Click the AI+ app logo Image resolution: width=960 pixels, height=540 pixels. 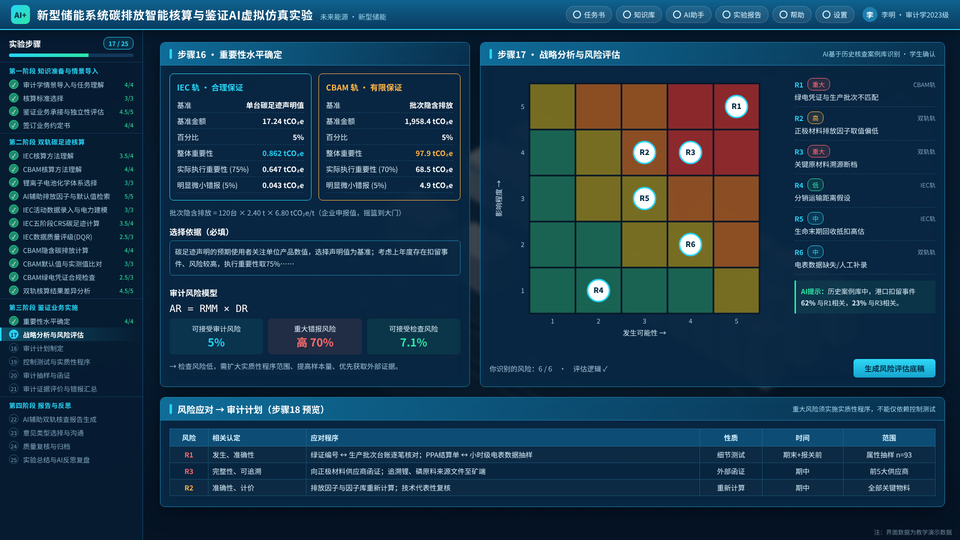click(20, 15)
